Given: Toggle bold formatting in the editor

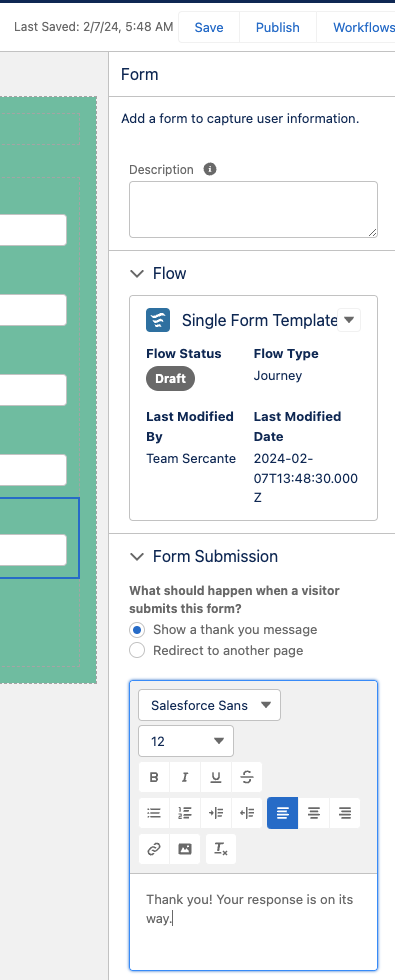Looking at the screenshot, I should tap(154, 777).
